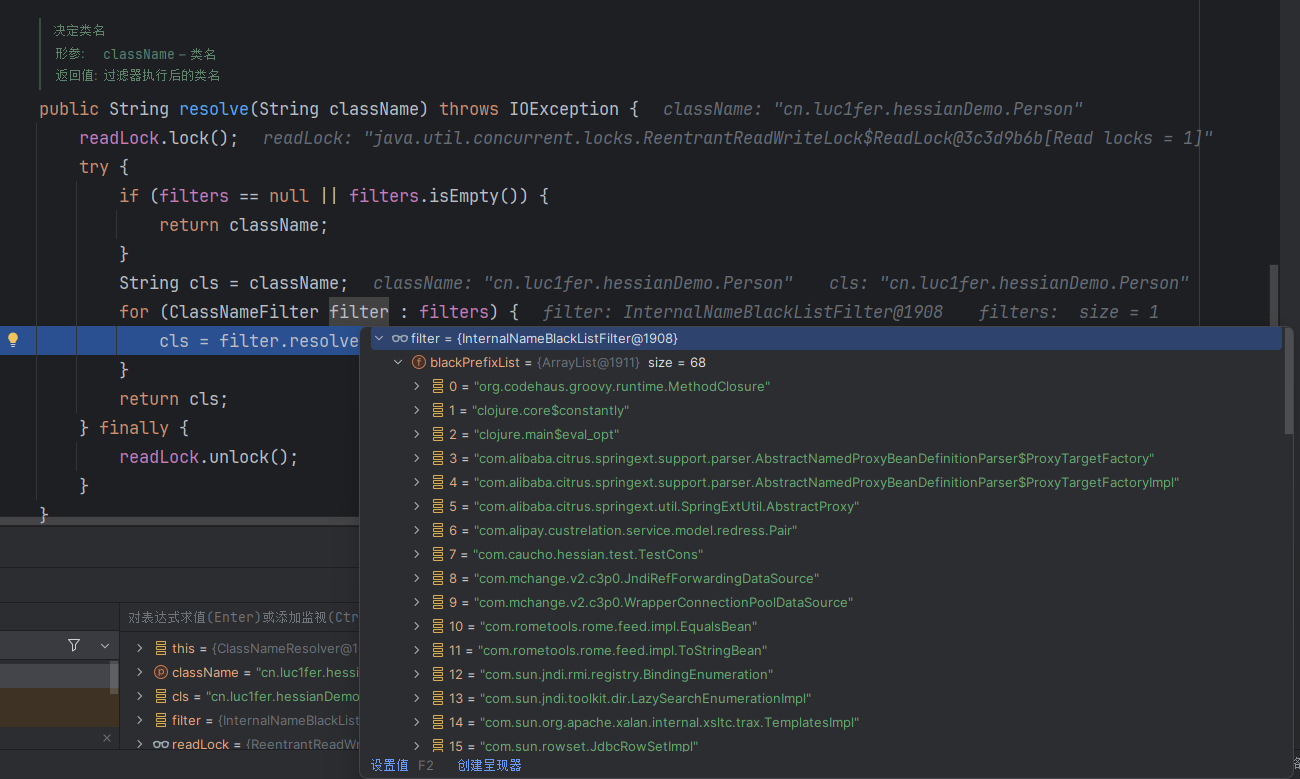Click inline hint 'filters: size = 1'
Viewport: 1300px width, 779px height.
[1068, 312]
